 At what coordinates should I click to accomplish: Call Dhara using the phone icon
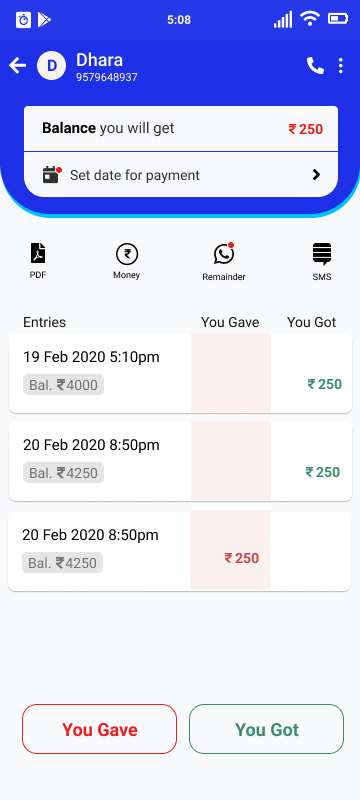point(315,65)
